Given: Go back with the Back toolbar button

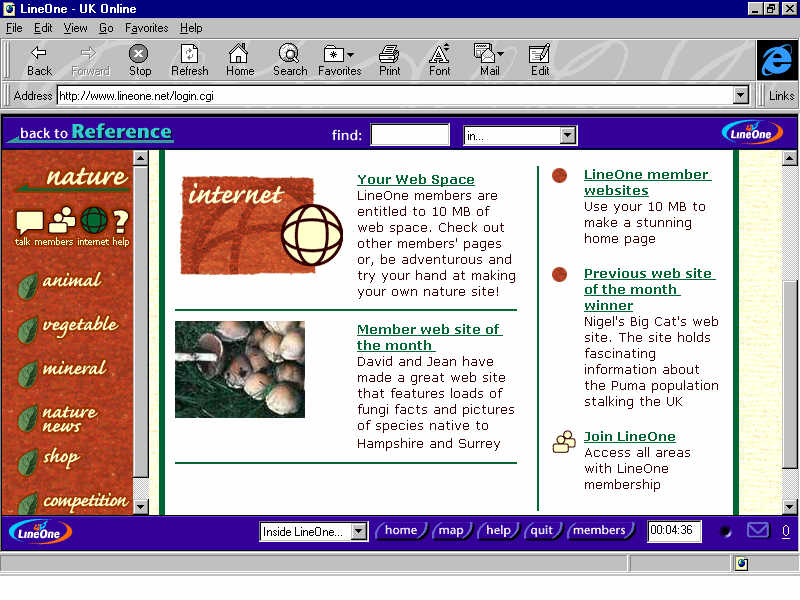Looking at the screenshot, I should tap(39, 61).
